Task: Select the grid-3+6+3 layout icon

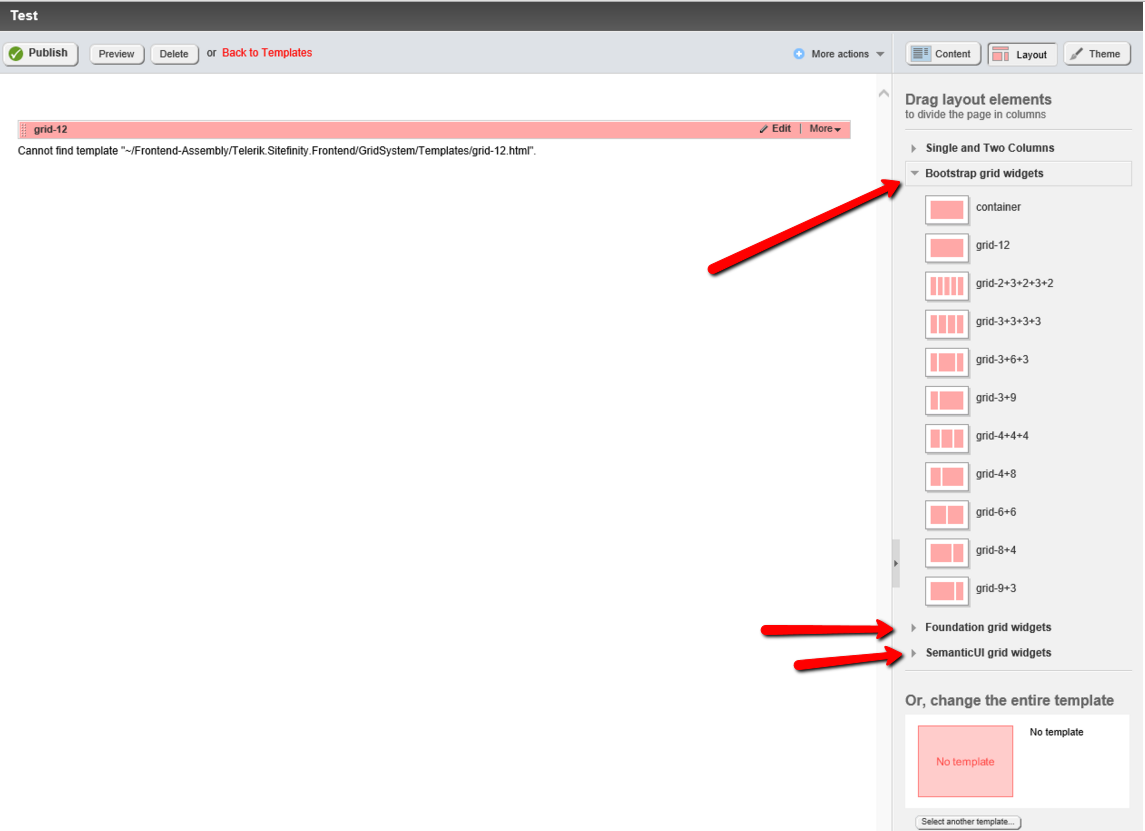Action: pos(946,361)
